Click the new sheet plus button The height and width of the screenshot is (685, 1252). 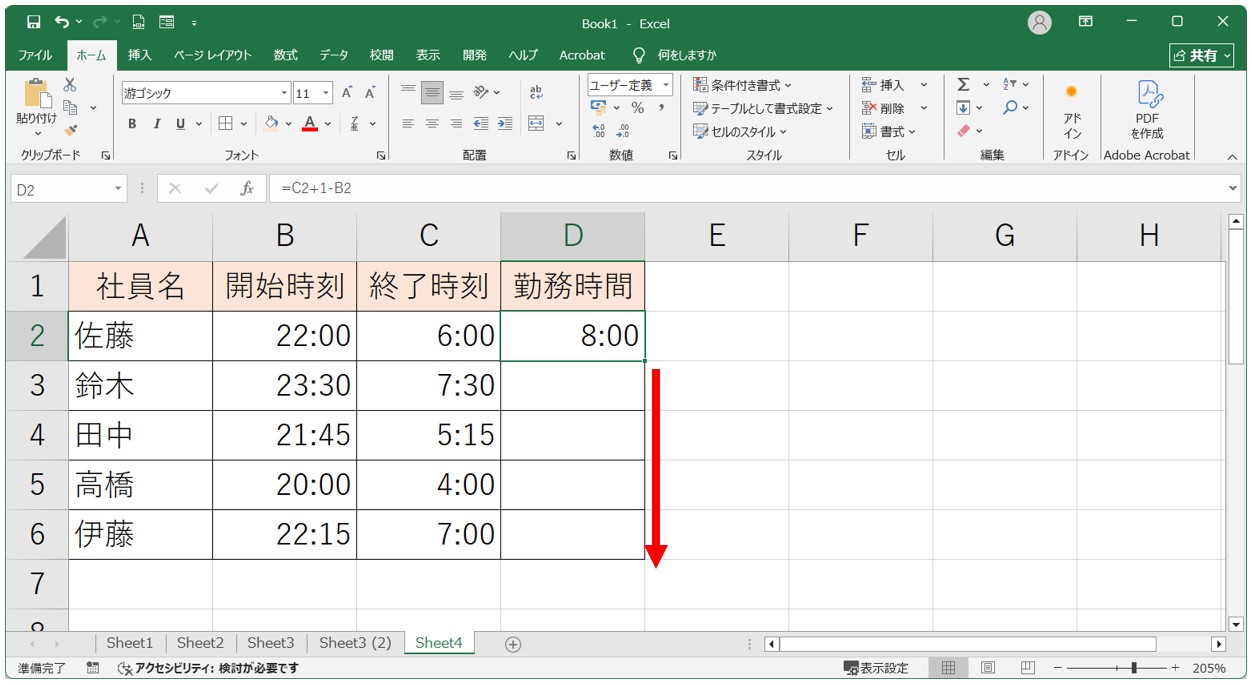tap(513, 644)
